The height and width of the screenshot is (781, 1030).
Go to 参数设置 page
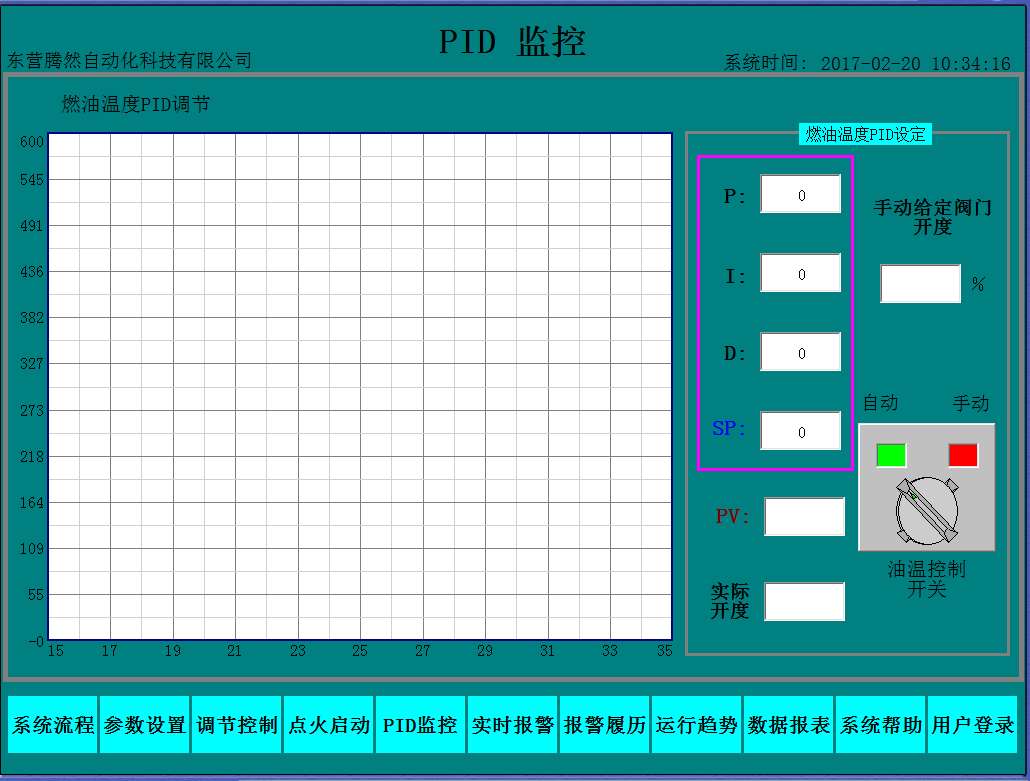tap(145, 725)
